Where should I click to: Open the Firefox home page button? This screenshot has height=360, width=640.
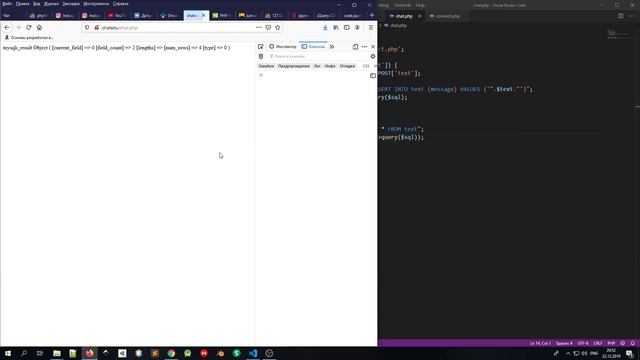[39, 27]
